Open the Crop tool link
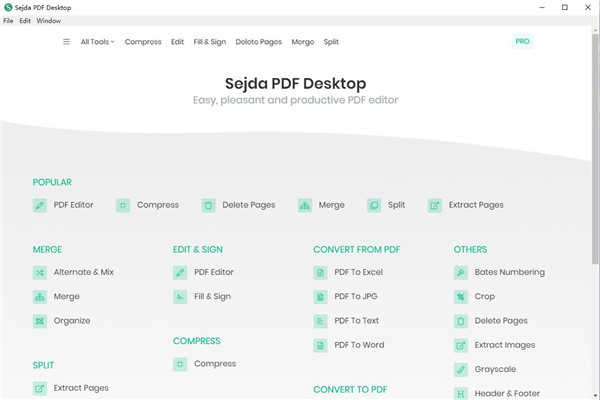 pos(484,297)
